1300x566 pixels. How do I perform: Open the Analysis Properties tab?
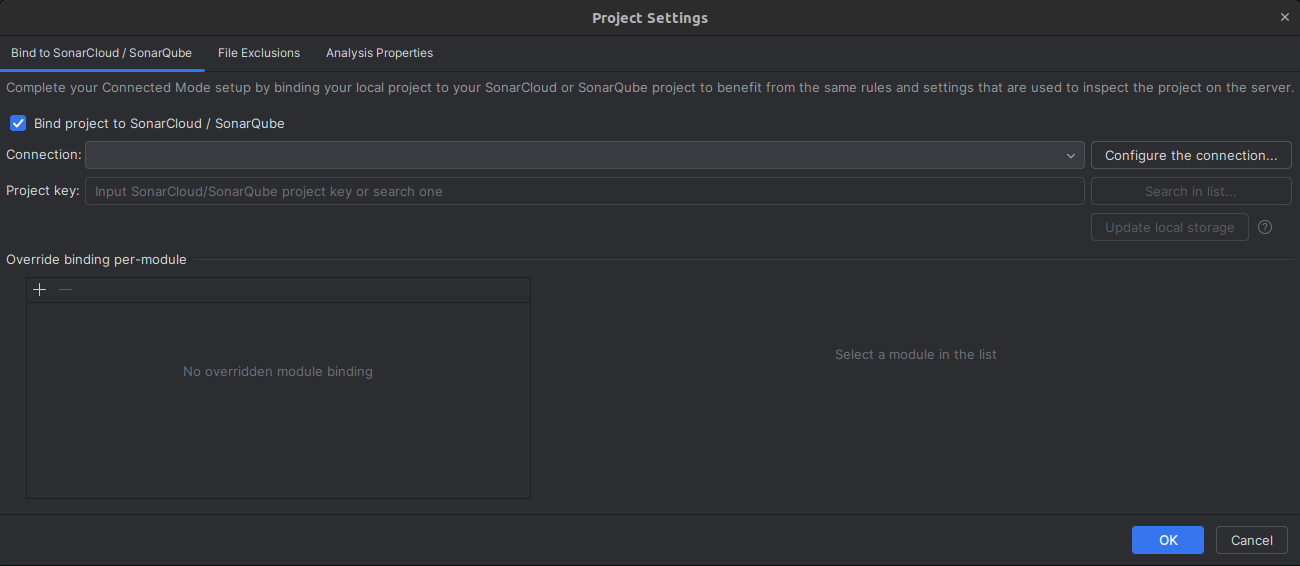[x=379, y=53]
